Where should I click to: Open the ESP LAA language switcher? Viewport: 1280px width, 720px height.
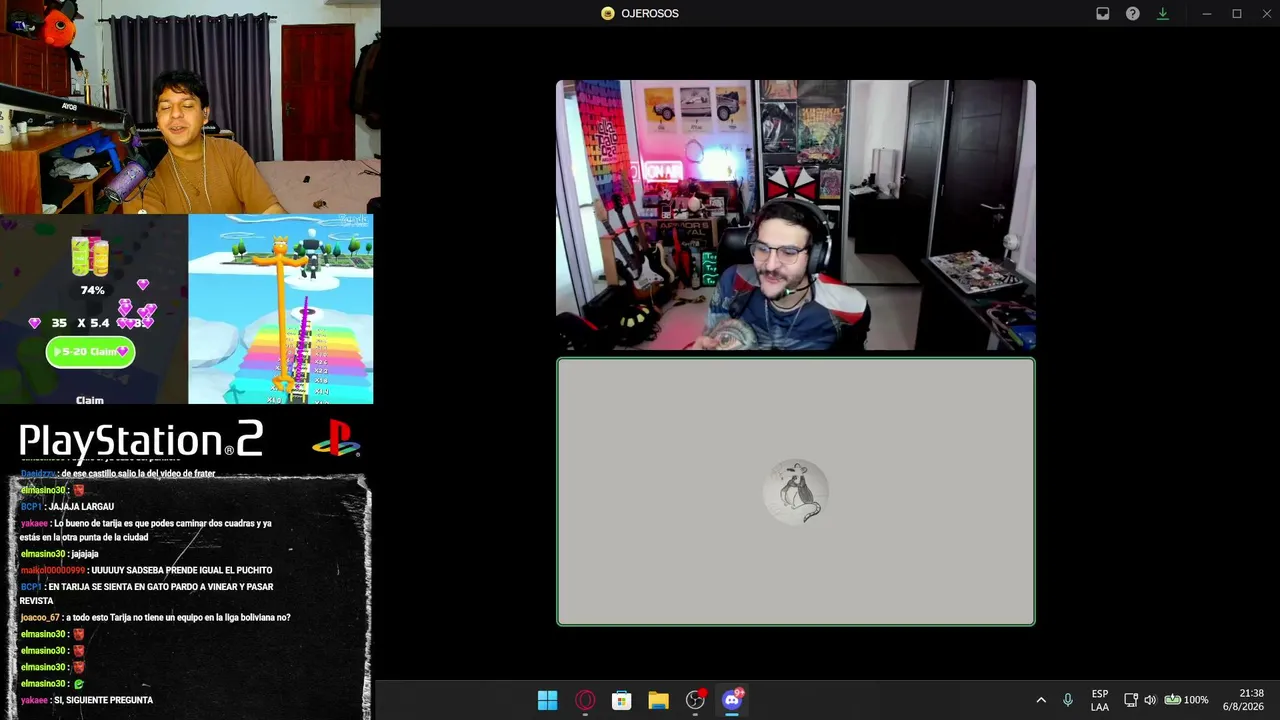1100,700
